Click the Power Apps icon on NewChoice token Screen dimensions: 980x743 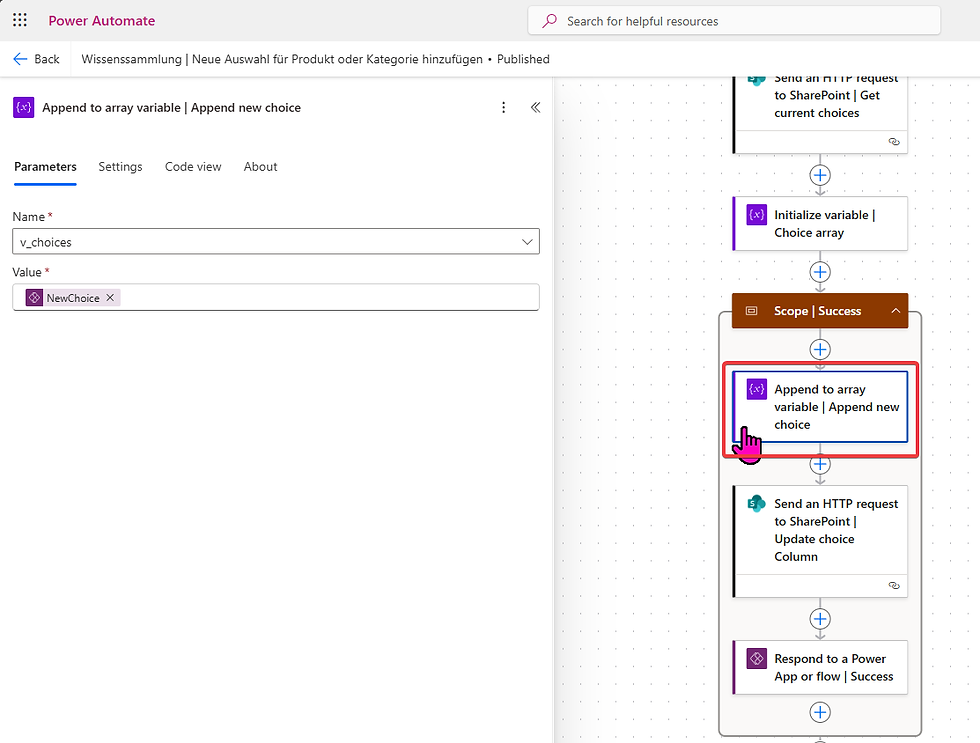pyautogui.click(x=34, y=298)
